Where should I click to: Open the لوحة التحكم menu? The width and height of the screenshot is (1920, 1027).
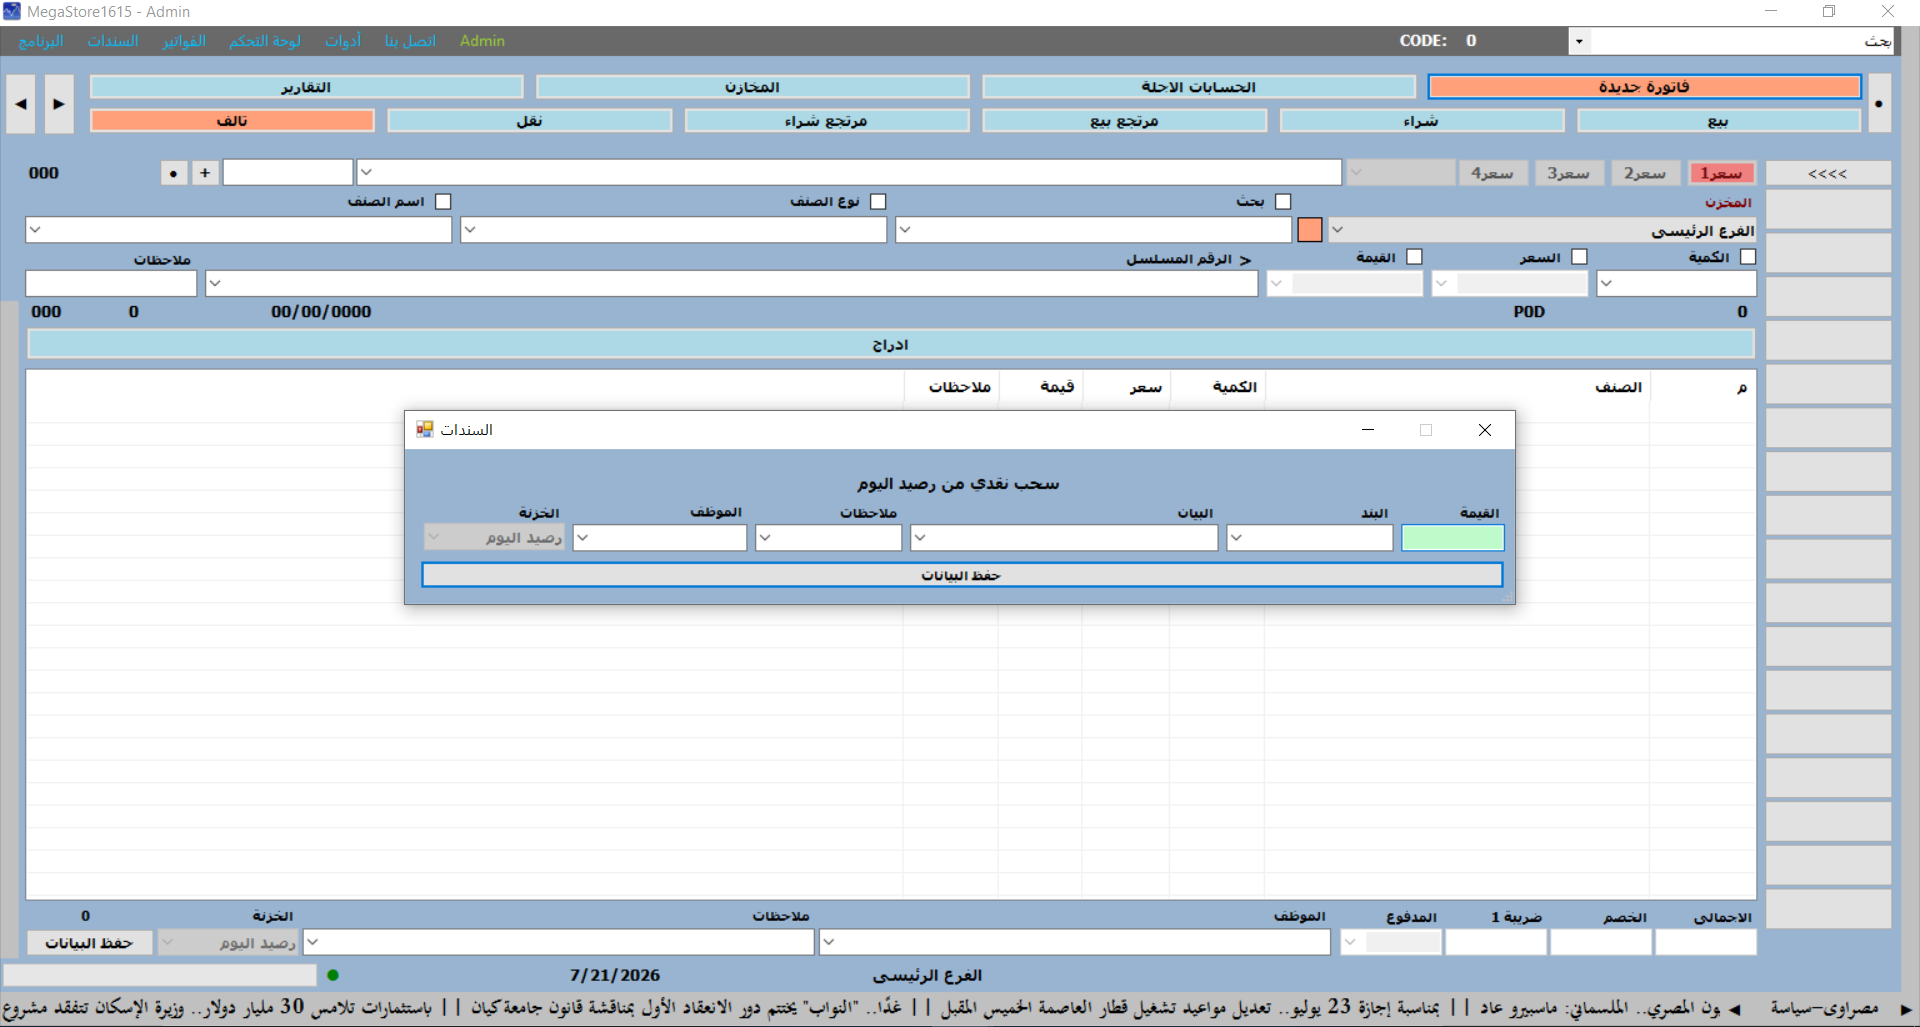265,41
